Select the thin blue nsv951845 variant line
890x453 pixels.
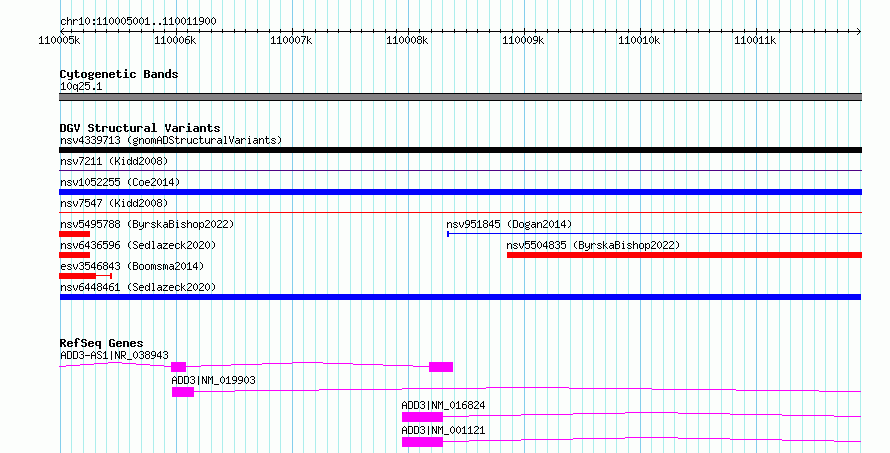tap(654, 233)
